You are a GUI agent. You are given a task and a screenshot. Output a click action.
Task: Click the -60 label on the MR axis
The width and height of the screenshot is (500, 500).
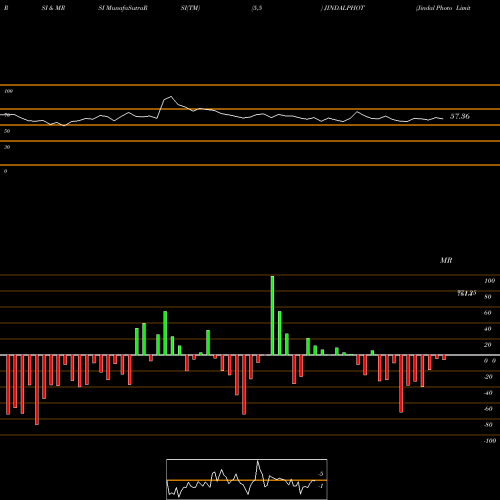488,409
